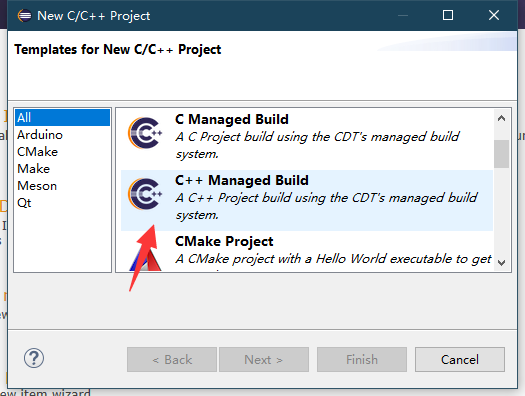Open the help question mark icon
The width and height of the screenshot is (525, 396).
tap(33, 358)
